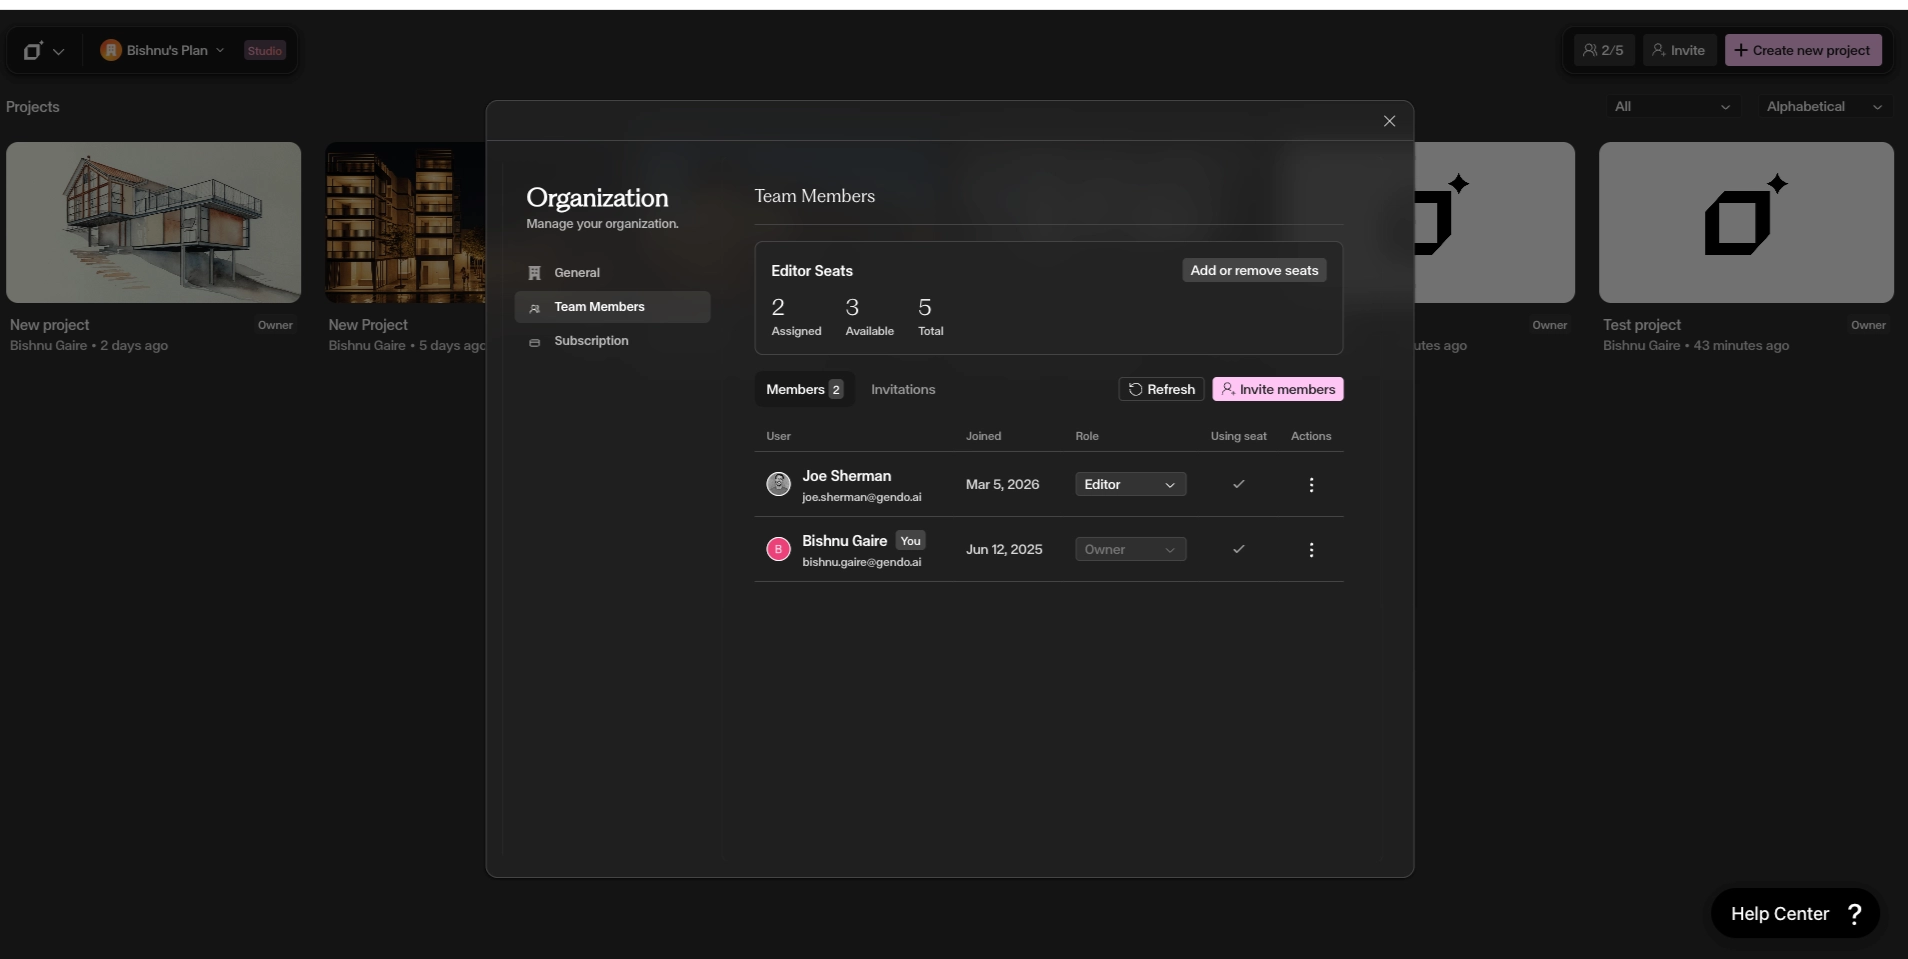Click the Bishnu's Plan organization avatar
This screenshot has height=959, width=1908.
click(x=111, y=50)
